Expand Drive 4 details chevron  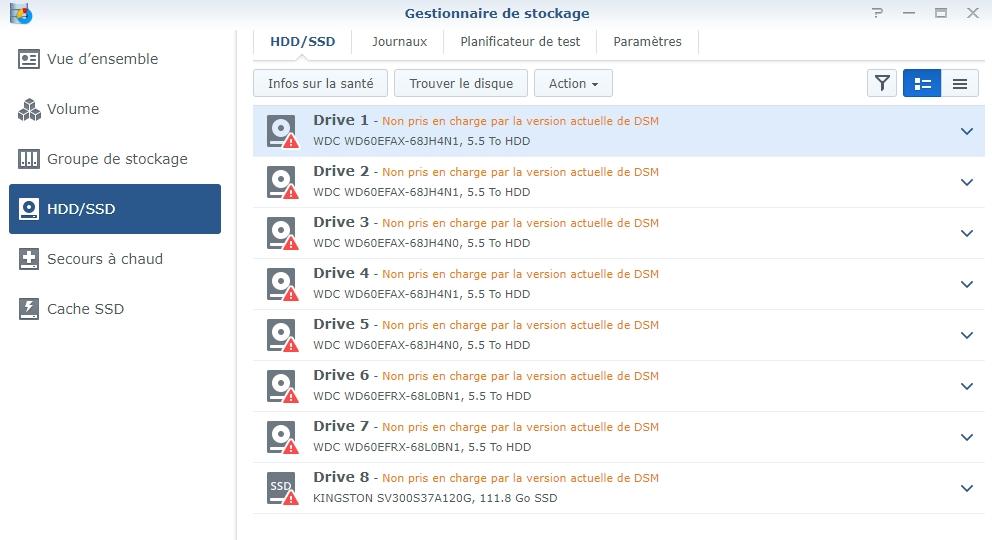[x=967, y=285]
